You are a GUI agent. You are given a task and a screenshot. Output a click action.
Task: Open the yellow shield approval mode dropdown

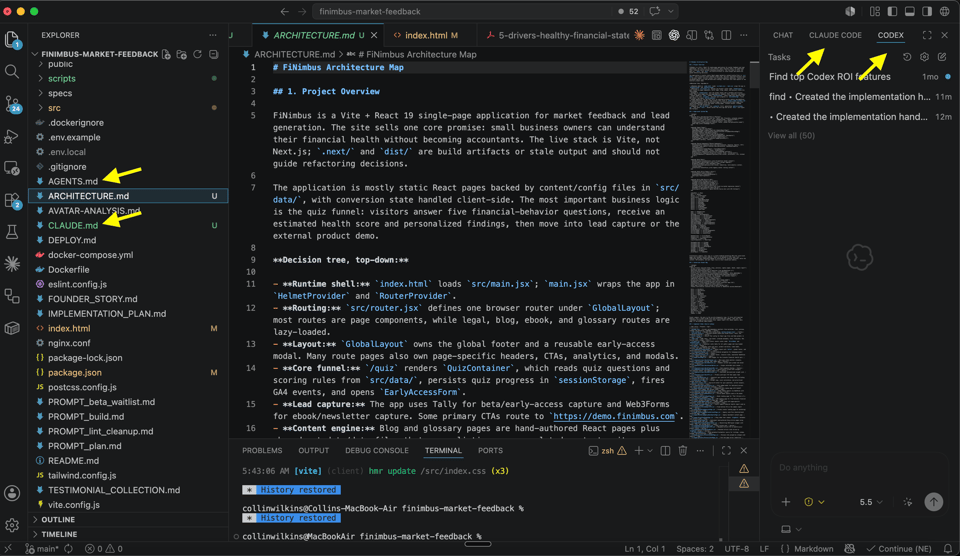tap(814, 502)
